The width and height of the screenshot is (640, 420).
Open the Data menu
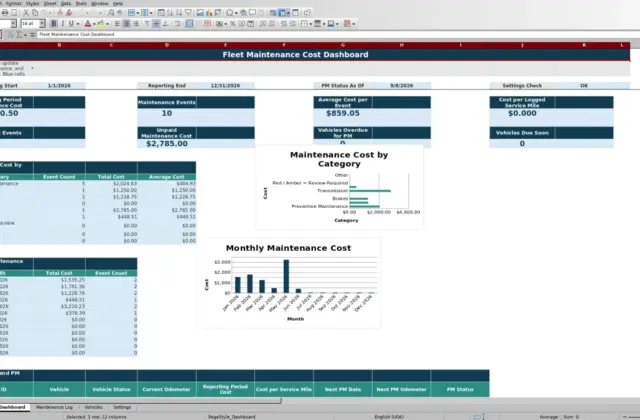point(66,3)
